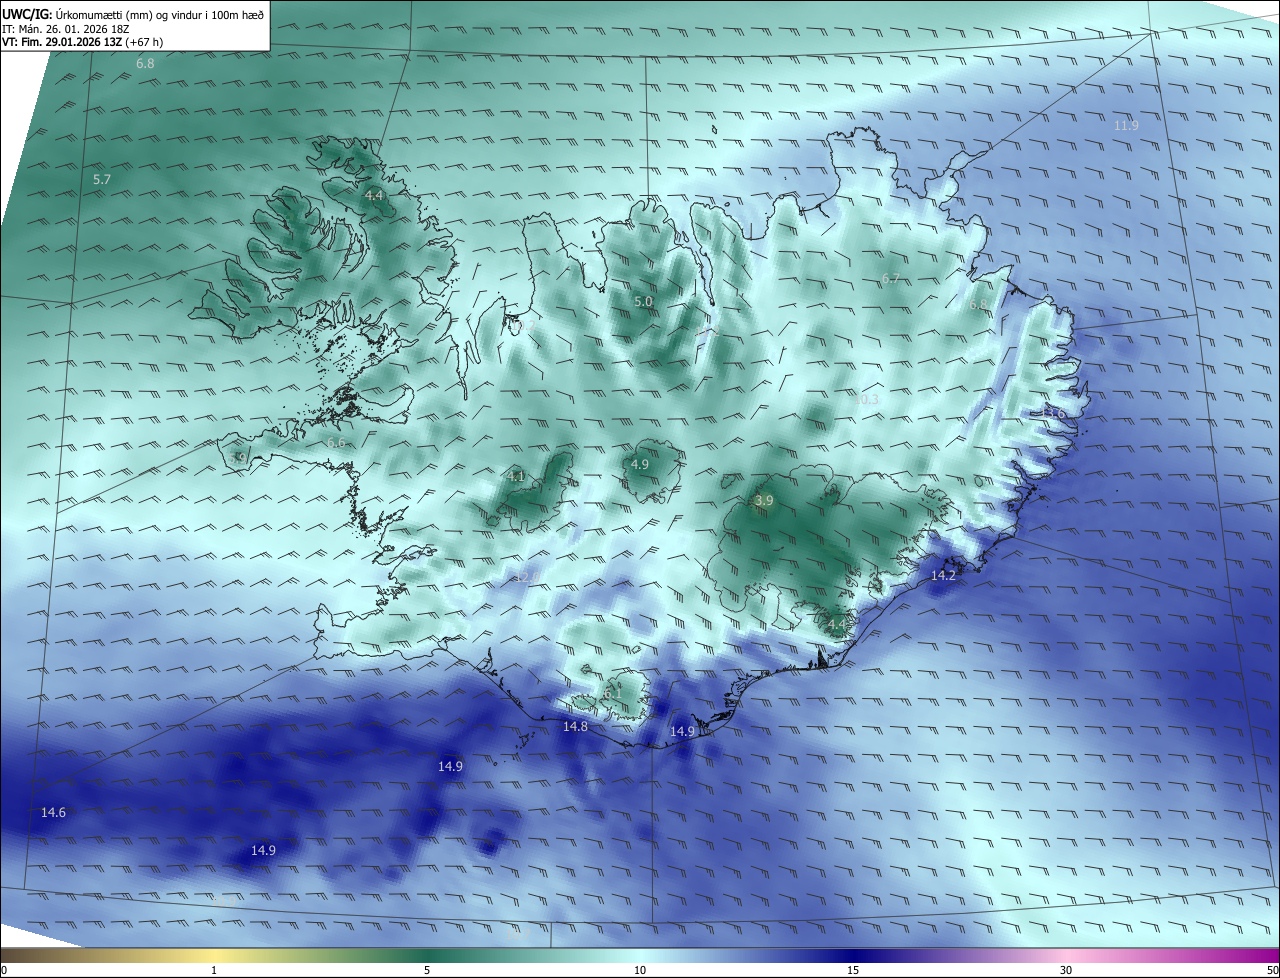1280x978 pixels.
Task: Click the color scale tick label 10
Action: [640, 970]
